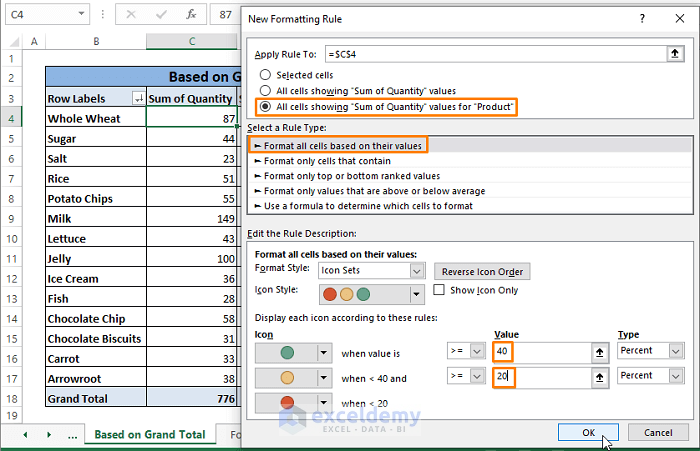Click the Milk quantity cell 149
The image size is (700, 451).
[192, 219]
